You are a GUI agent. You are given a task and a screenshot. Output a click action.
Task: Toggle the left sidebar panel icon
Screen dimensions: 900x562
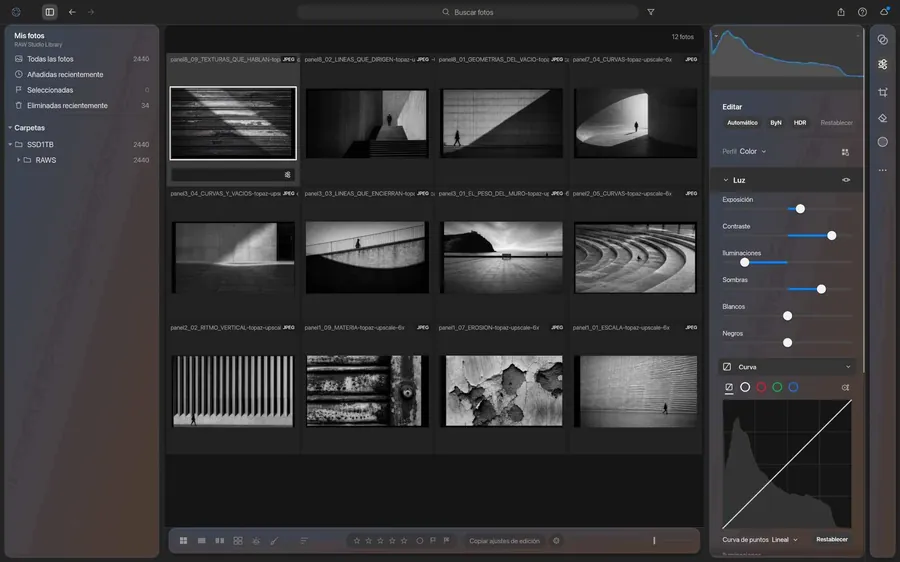(50, 12)
